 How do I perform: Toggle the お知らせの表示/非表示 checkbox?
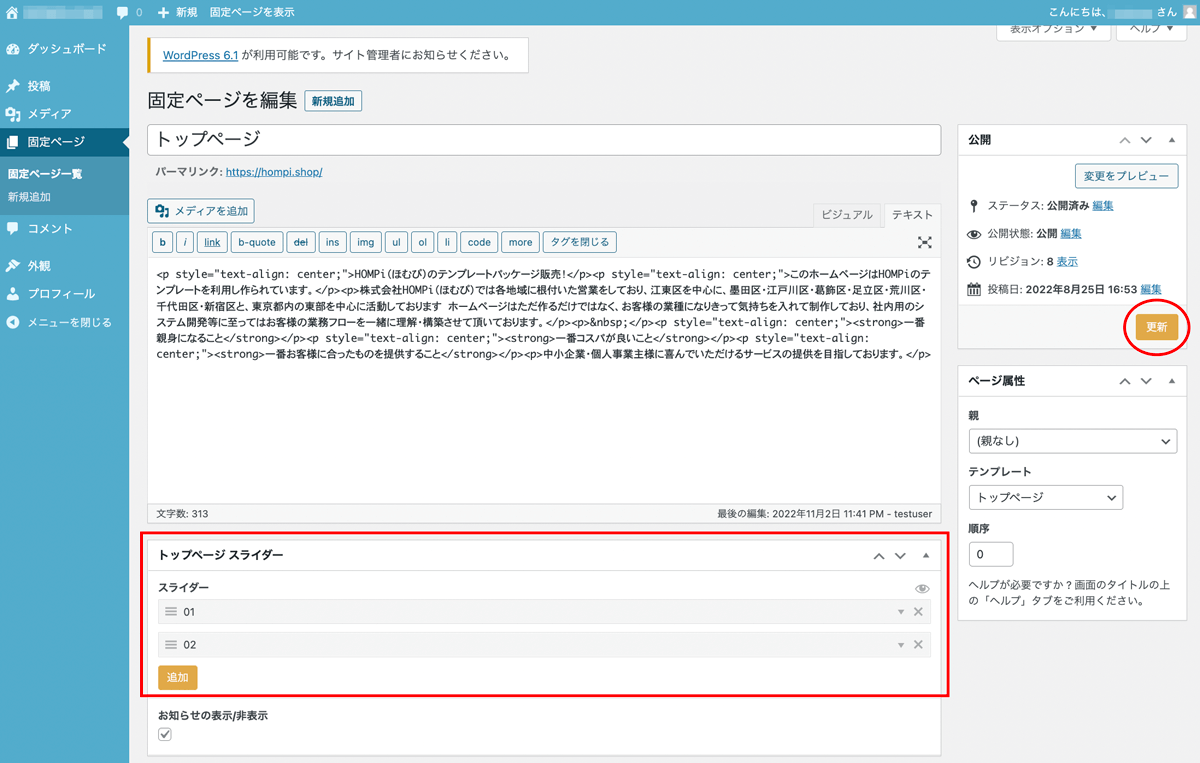coord(165,735)
